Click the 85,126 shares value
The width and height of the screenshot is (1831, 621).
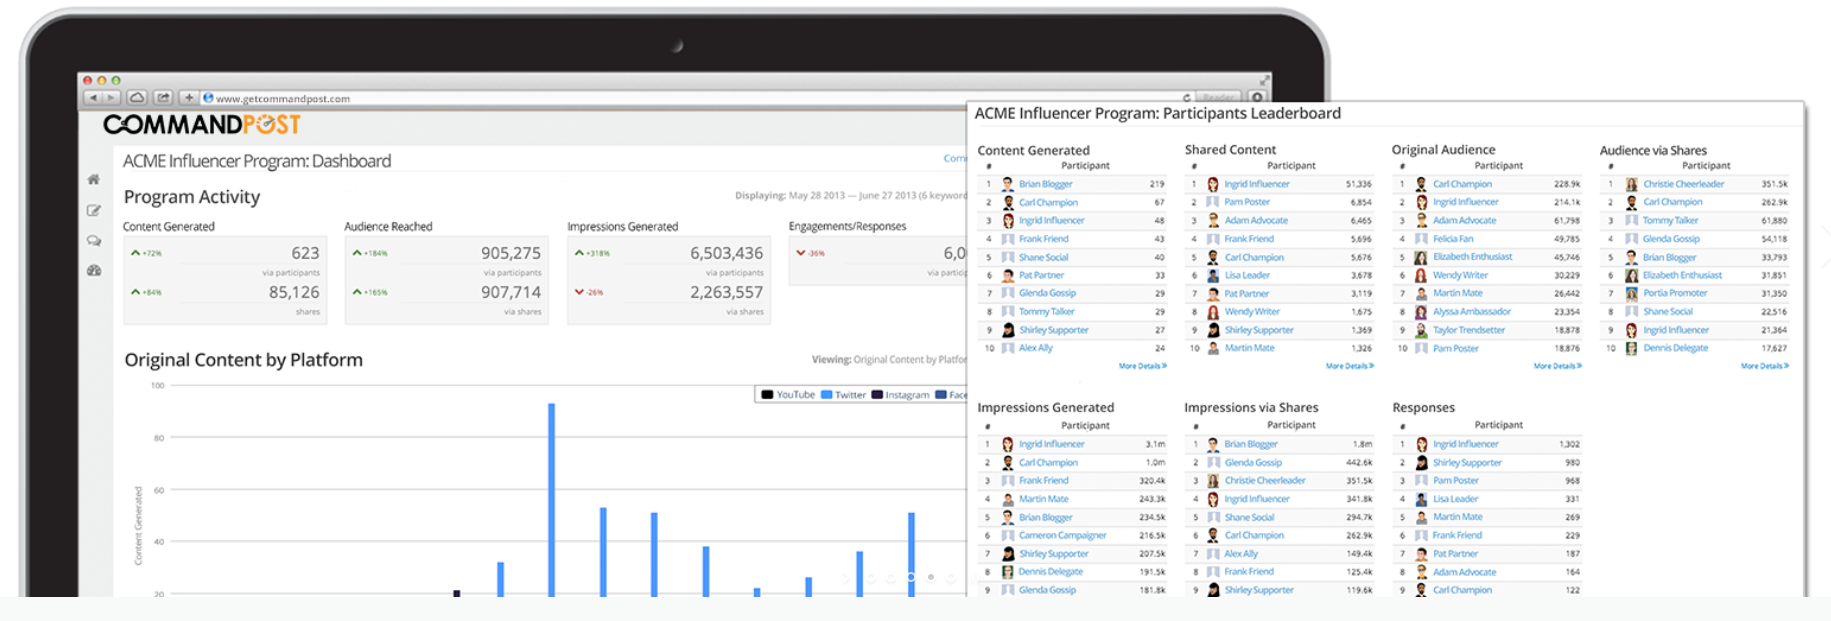294,293
